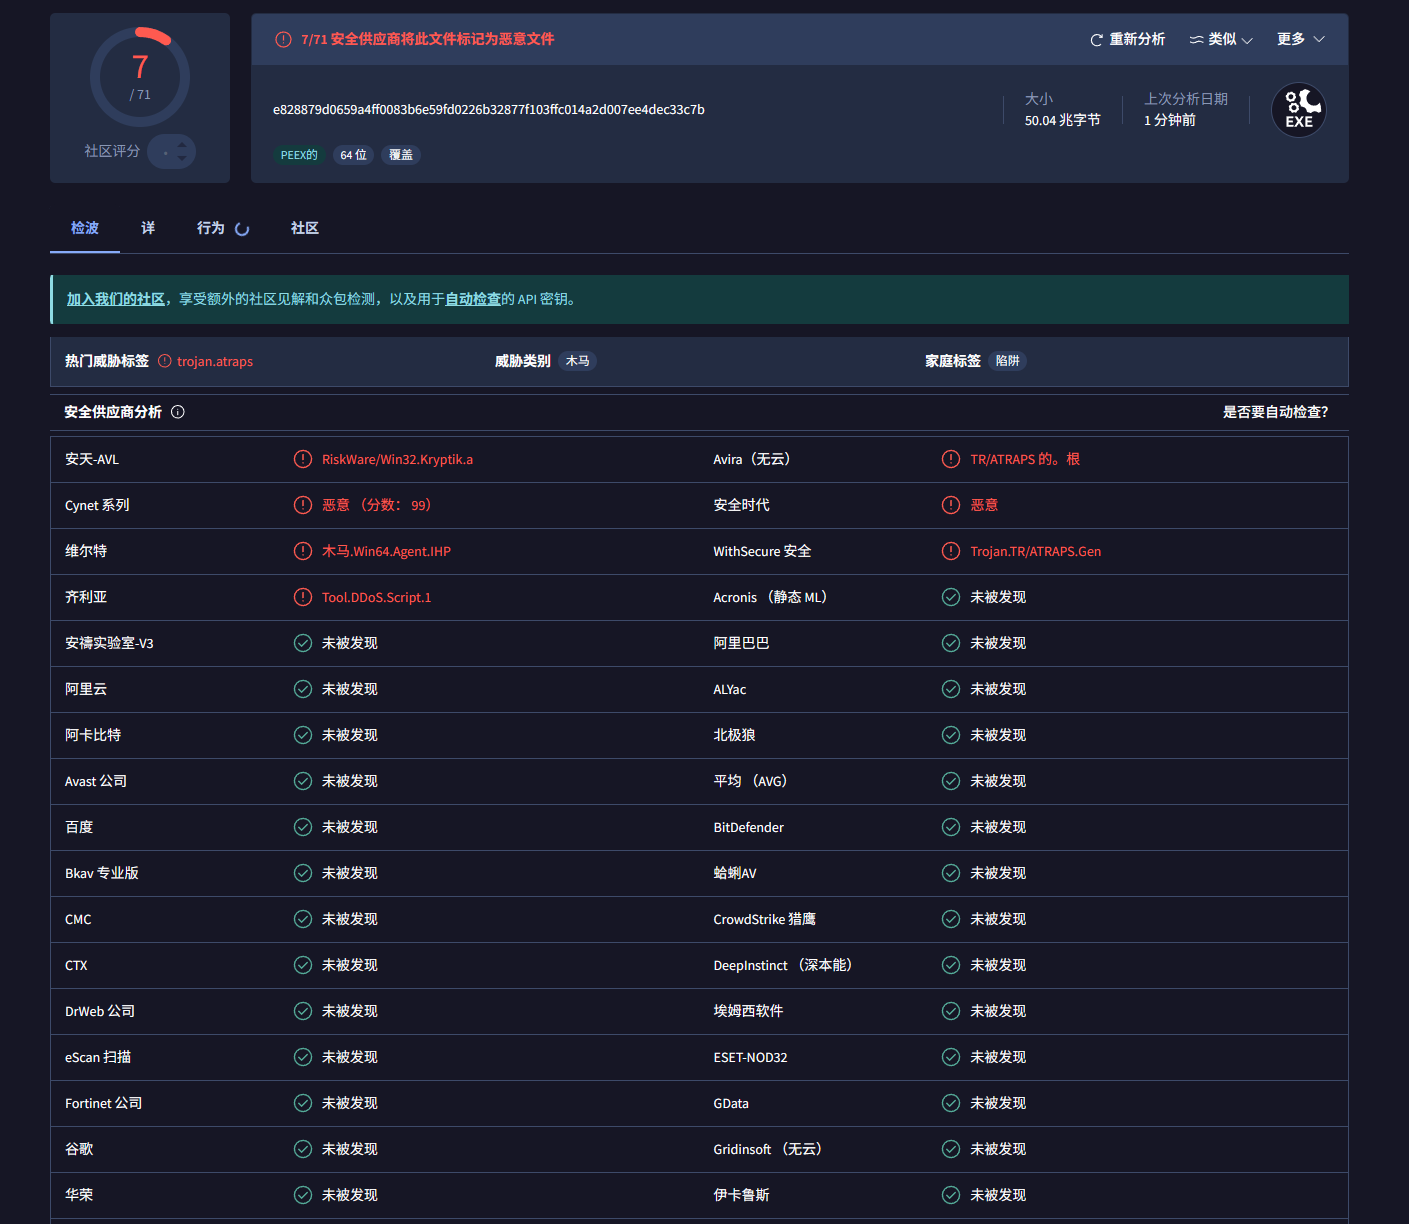
Task: Click the 是否要自动检查? link
Action: coord(1275,412)
